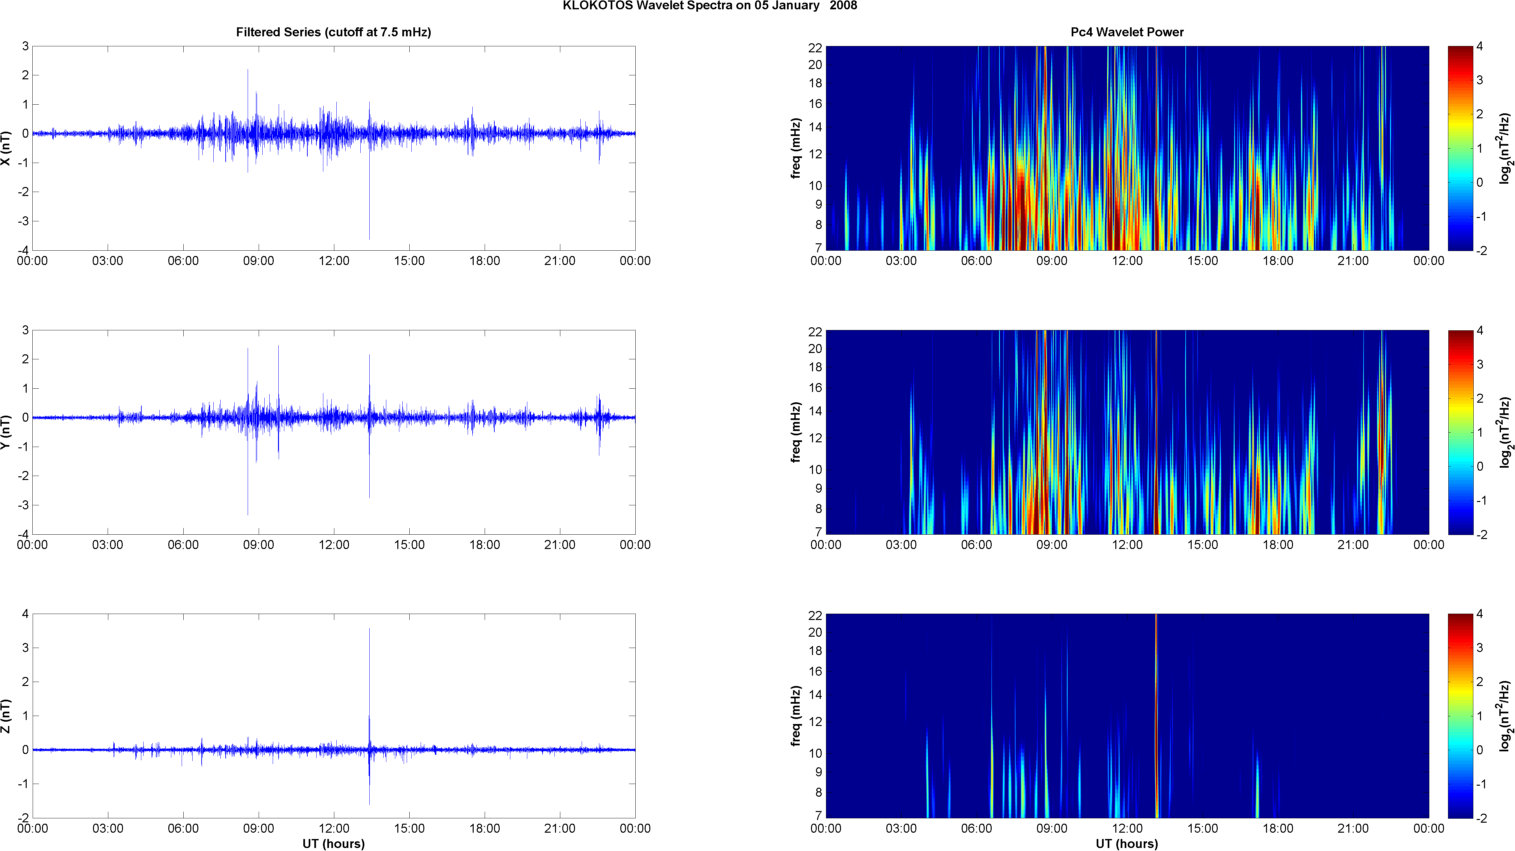This screenshot has height=851, width=1515.
Task: Click the 09:00 tick label under the Y time series
Action: point(259,545)
